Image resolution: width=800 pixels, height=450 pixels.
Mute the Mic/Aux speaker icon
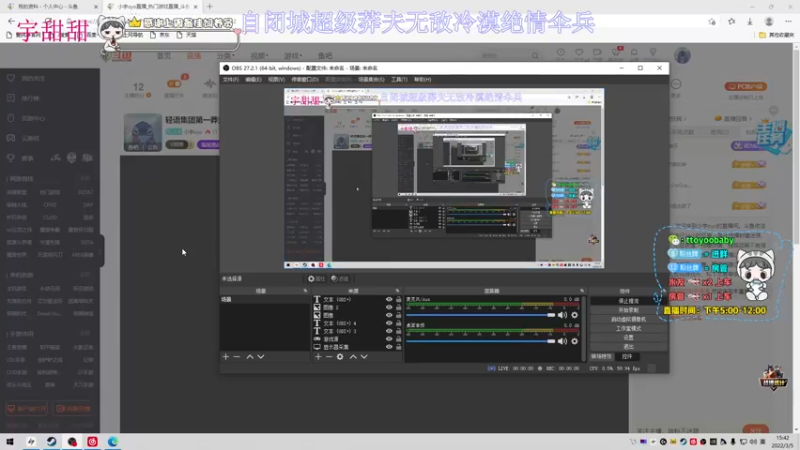click(x=562, y=315)
